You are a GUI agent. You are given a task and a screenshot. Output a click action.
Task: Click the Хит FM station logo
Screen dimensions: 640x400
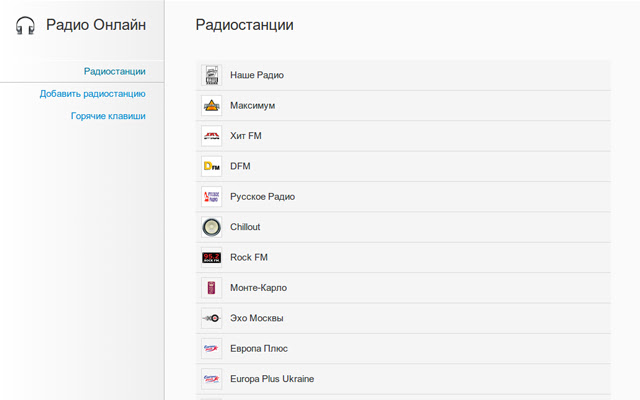click(211, 136)
